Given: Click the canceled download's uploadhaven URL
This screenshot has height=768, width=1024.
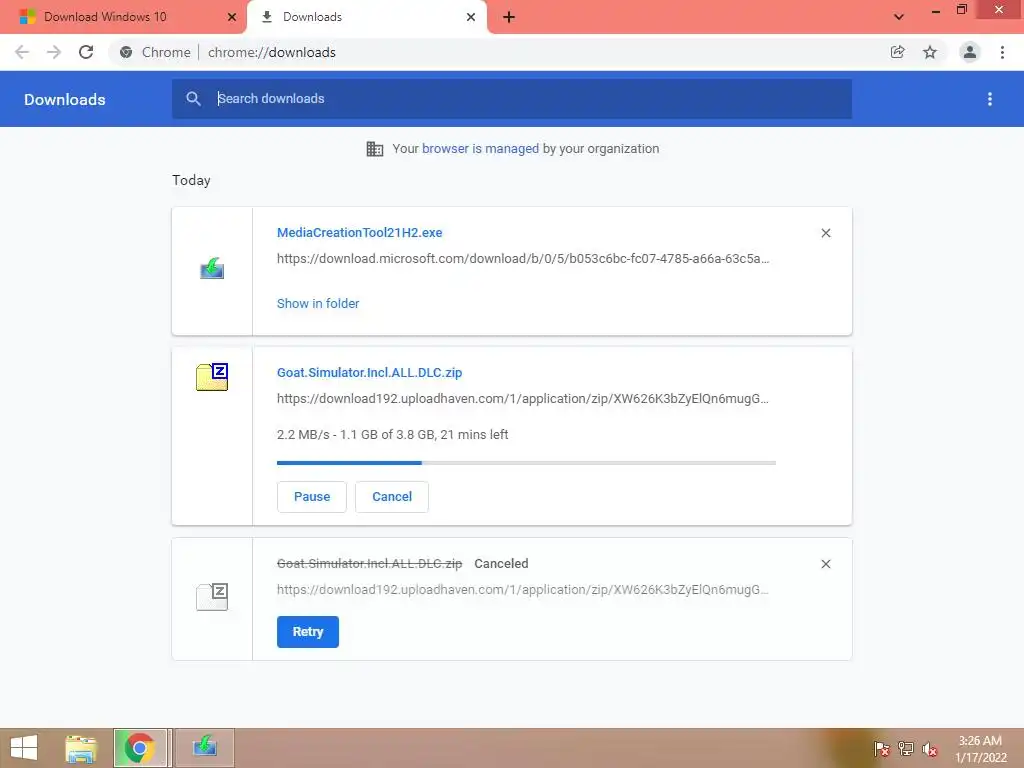Looking at the screenshot, I should [523, 590].
